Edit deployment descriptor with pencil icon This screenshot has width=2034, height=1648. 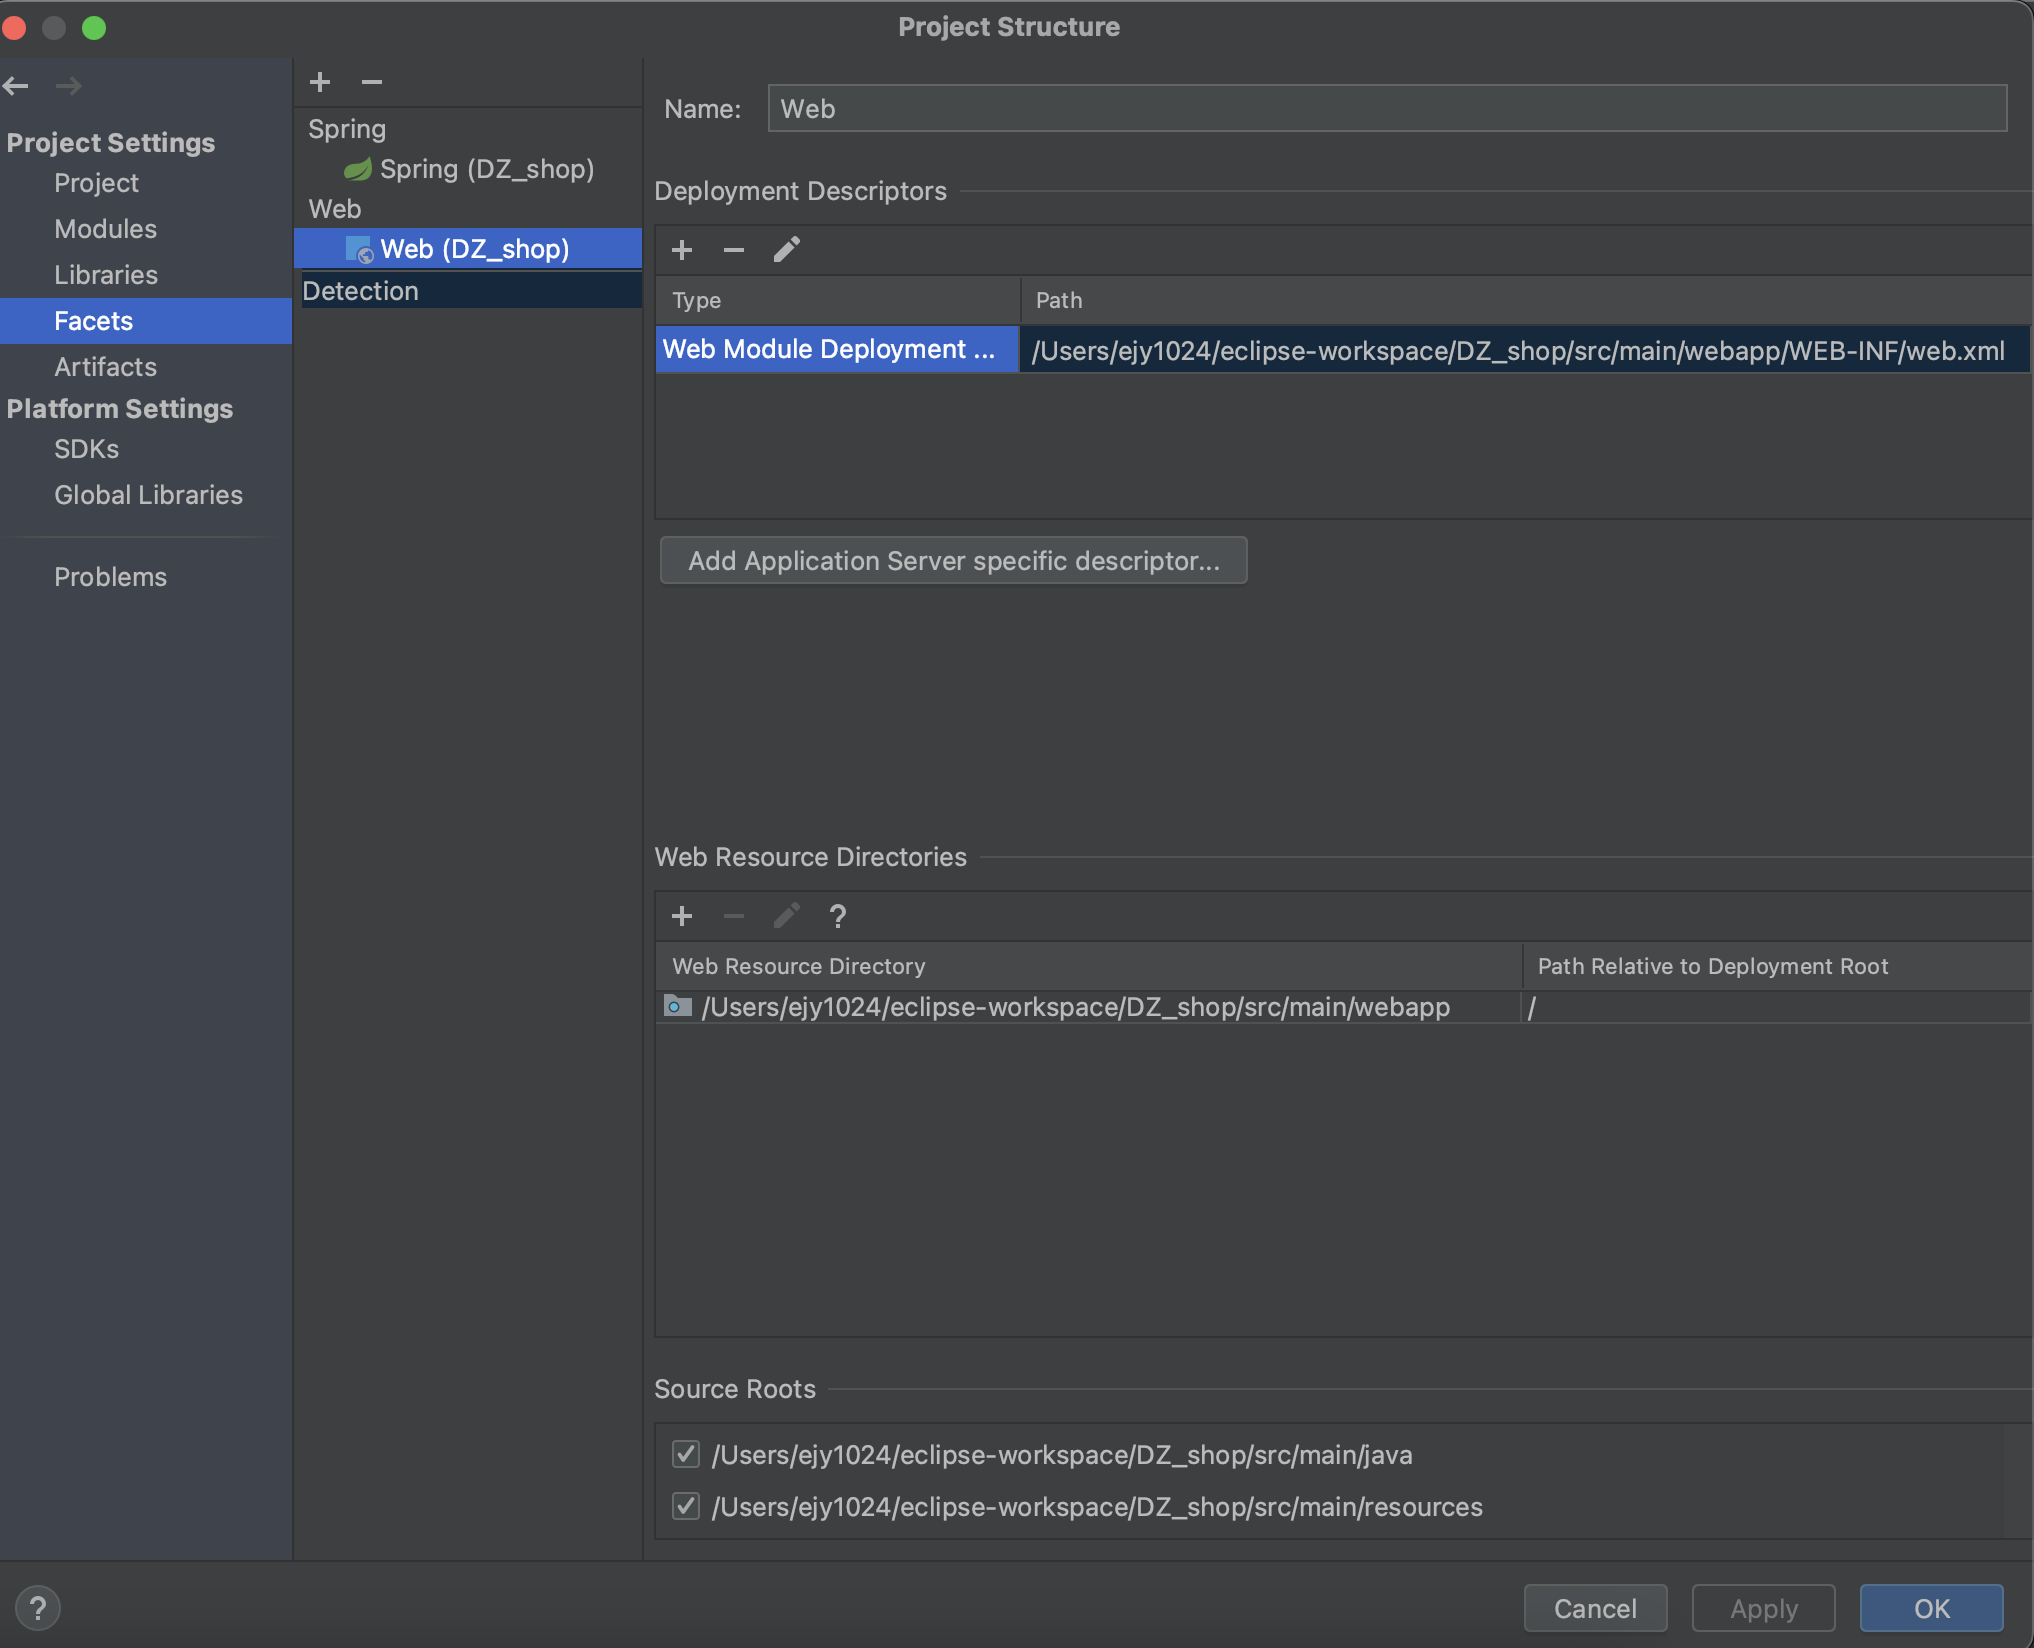787,250
